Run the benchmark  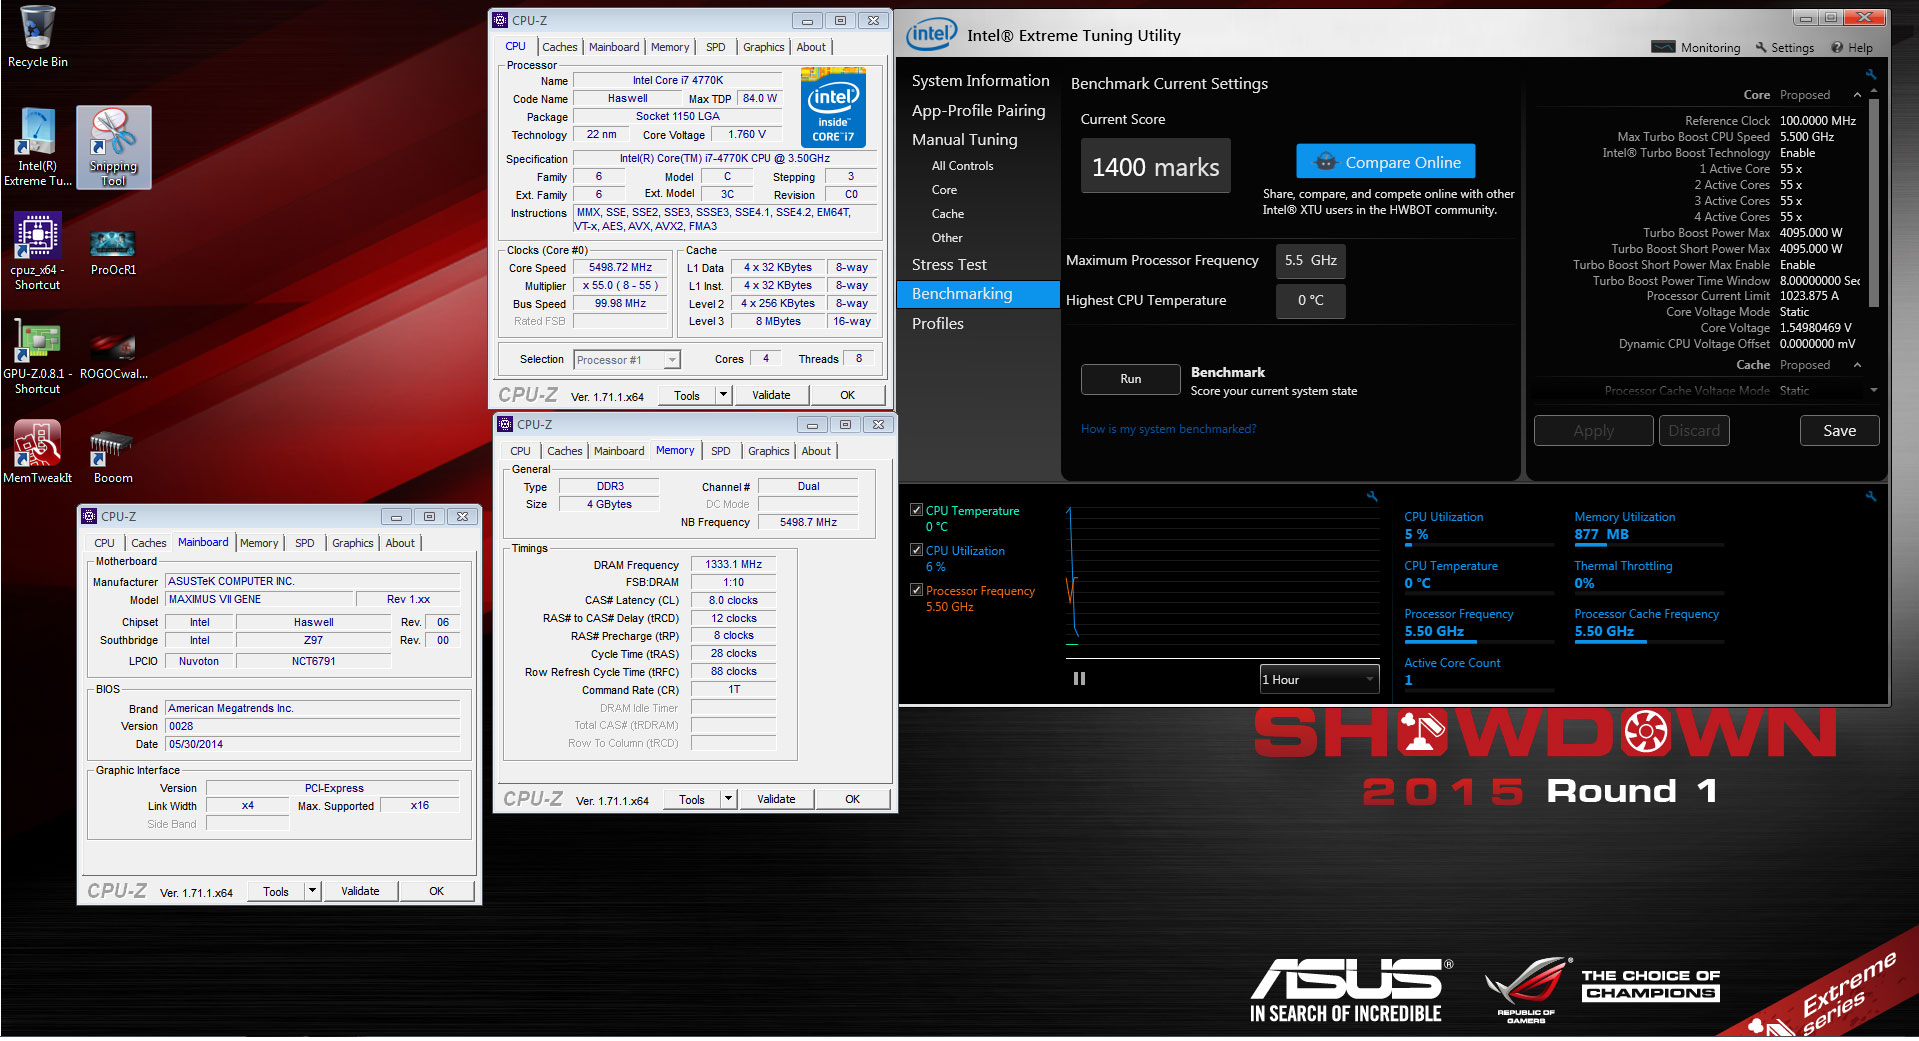coord(1130,379)
